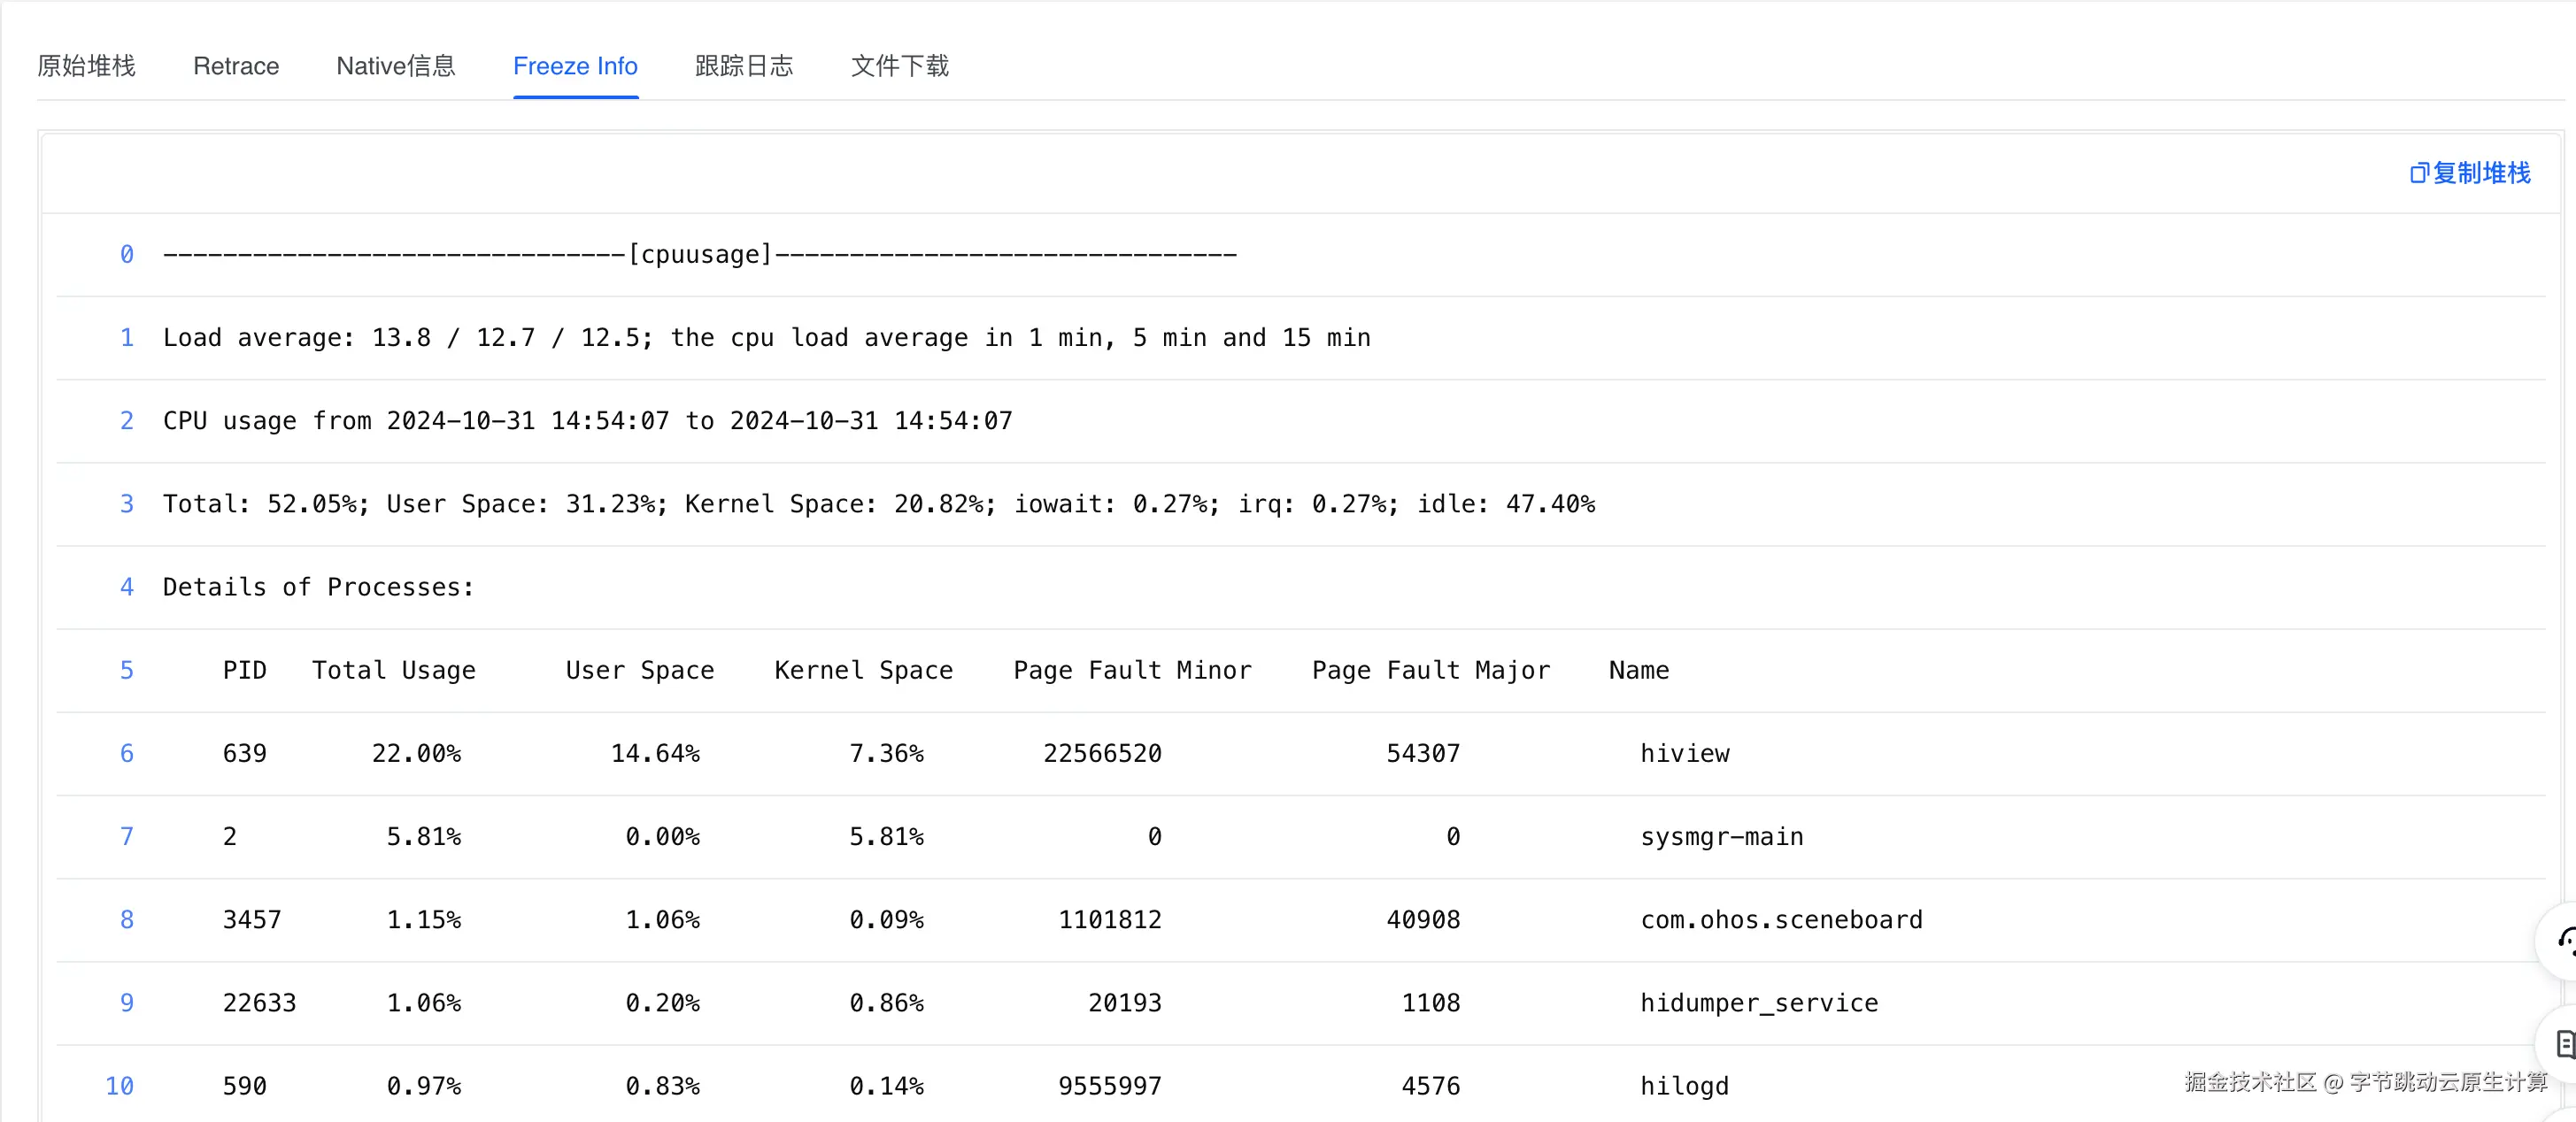Click the hidumper_service process name
This screenshot has height=1122, width=2576.
[1758, 1002]
